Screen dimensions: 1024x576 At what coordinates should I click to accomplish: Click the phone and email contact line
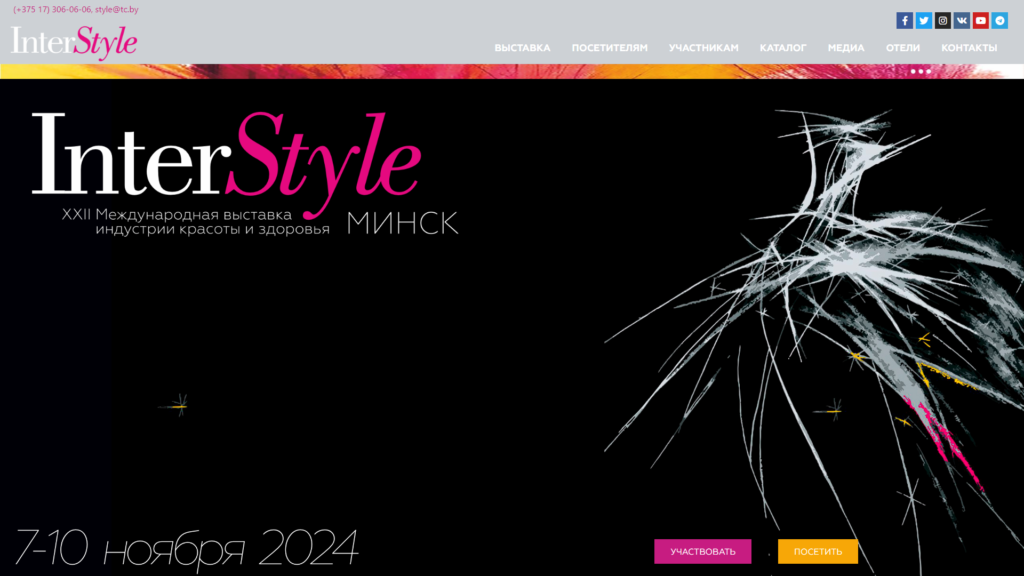[x=76, y=10]
